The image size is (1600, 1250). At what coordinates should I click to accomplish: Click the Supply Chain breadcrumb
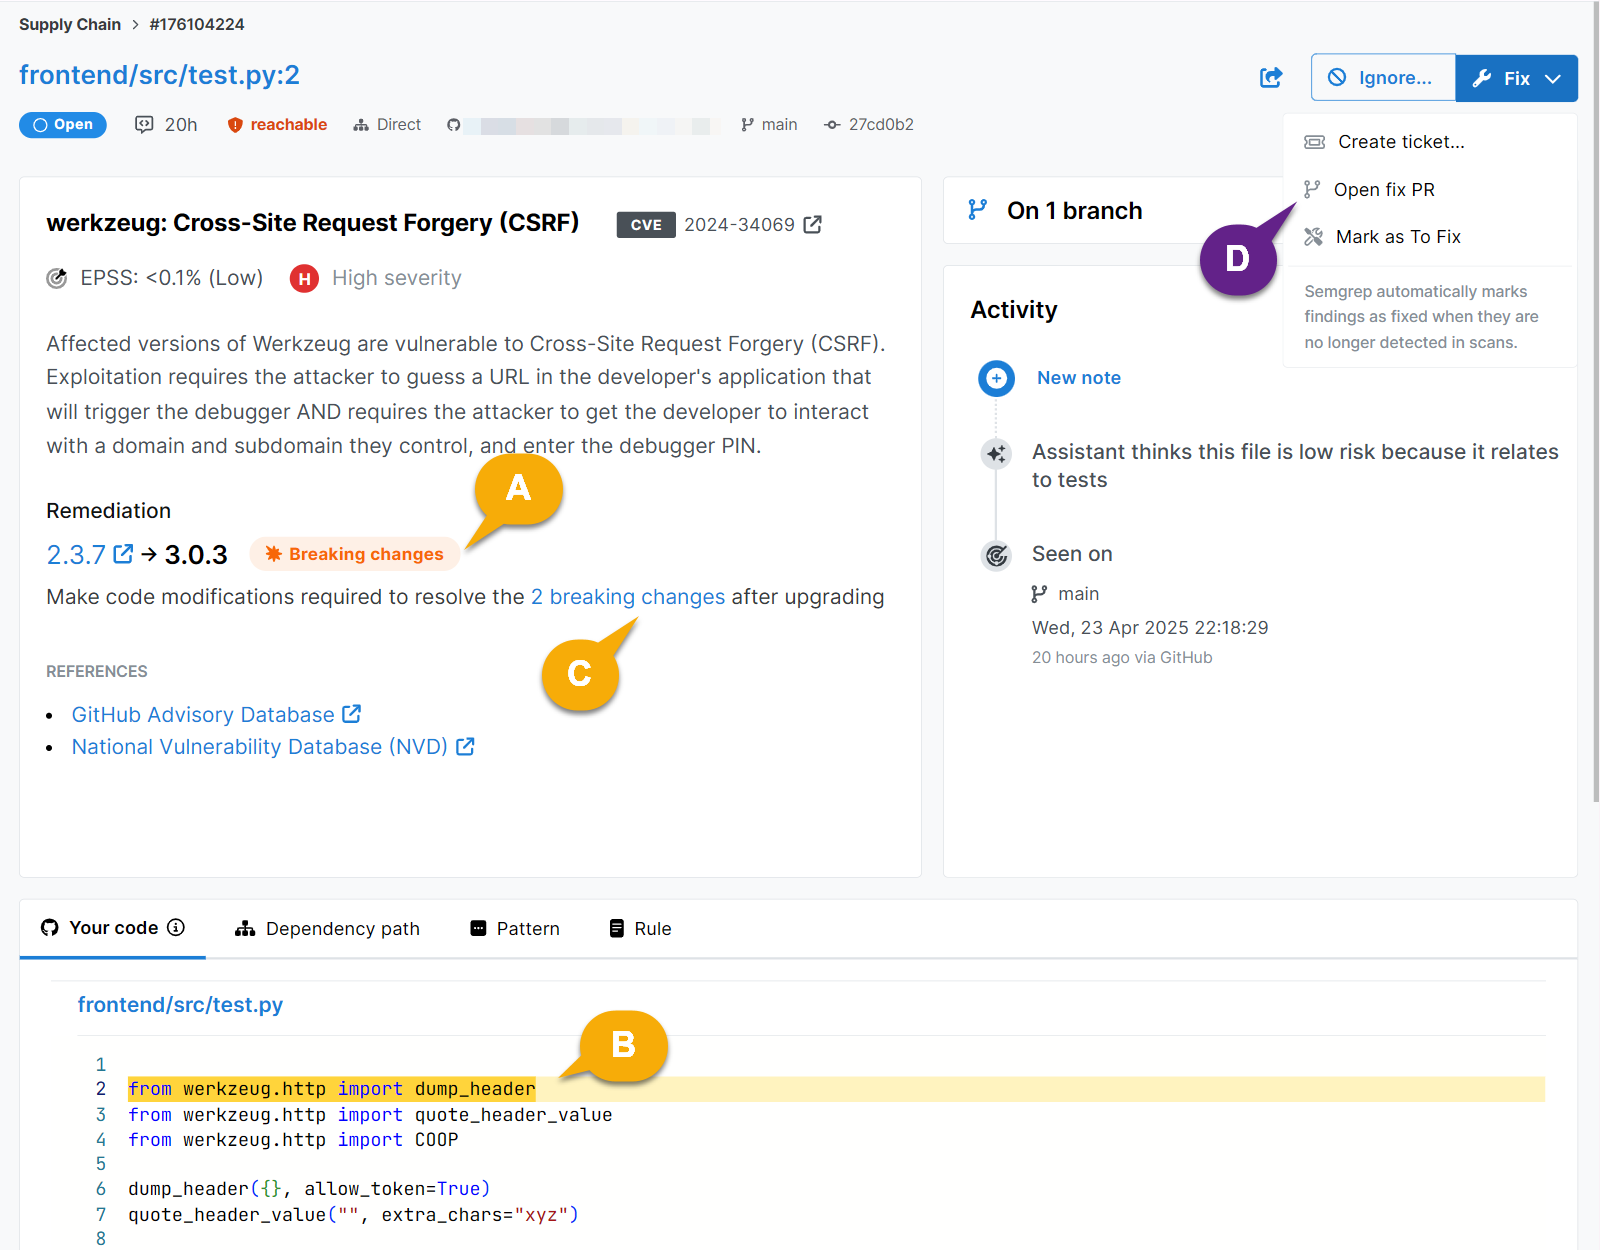(x=70, y=24)
